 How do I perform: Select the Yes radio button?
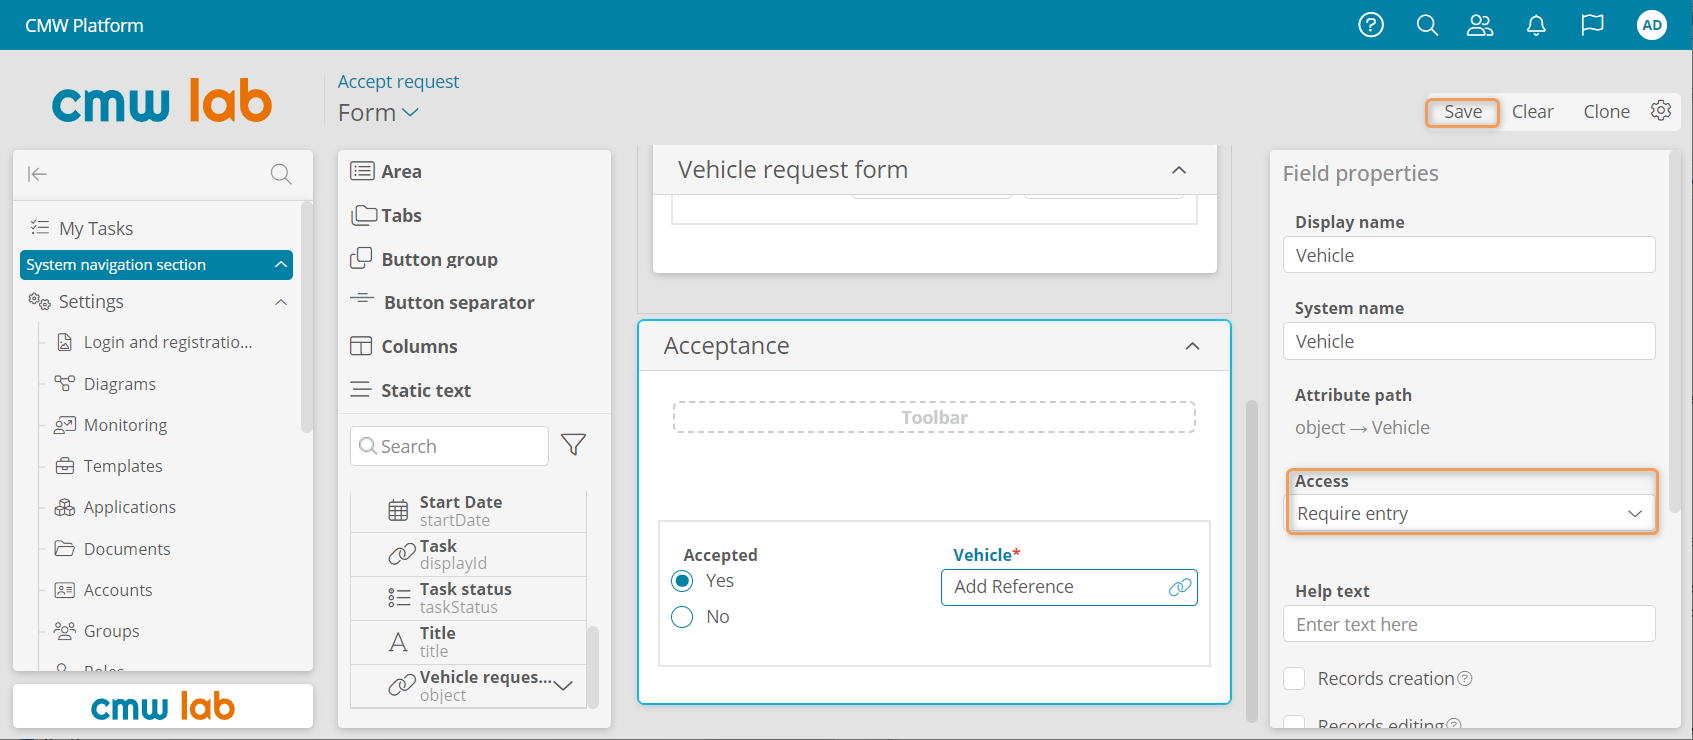tap(683, 581)
